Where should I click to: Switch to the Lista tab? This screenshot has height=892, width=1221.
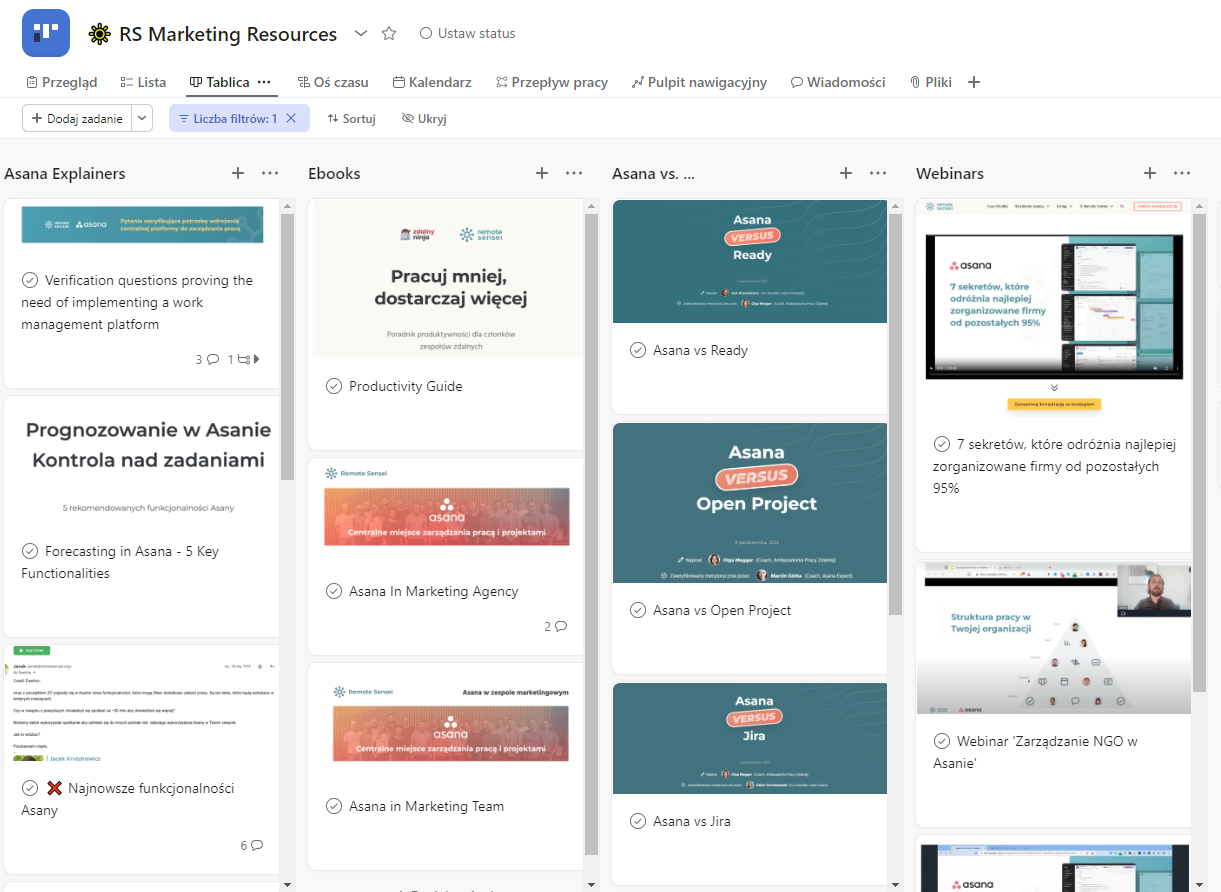click(143, 82)
